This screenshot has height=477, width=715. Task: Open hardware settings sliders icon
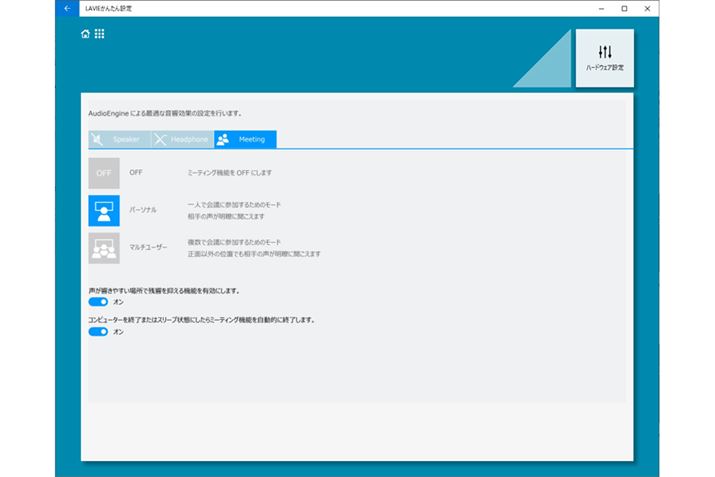(604, 51)
